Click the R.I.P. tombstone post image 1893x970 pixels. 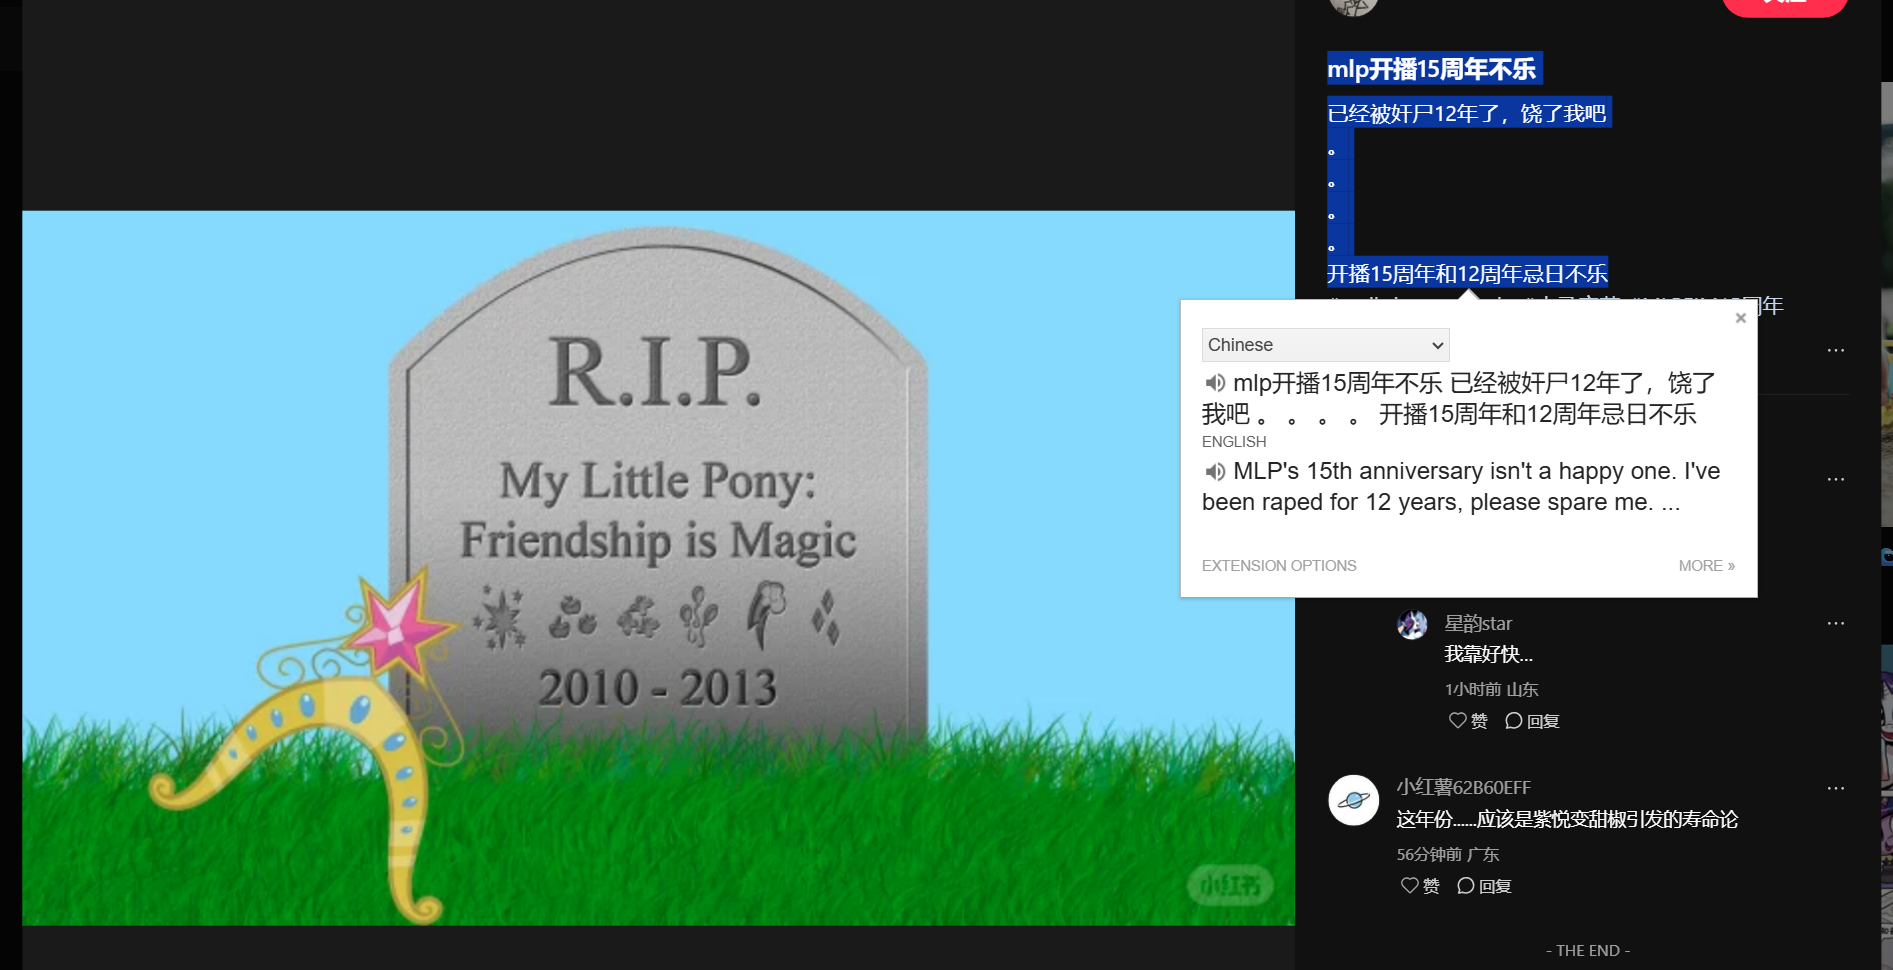[658, 567]
